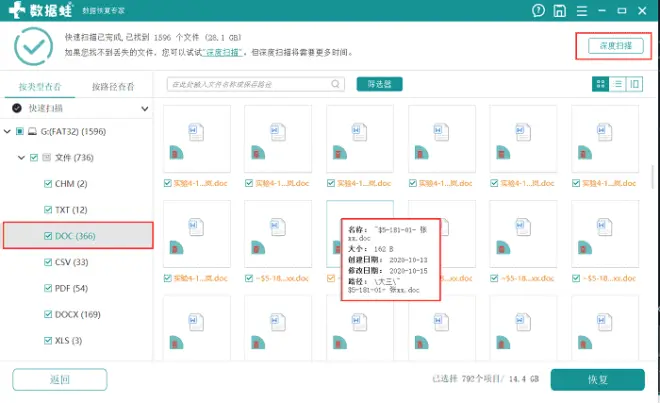Uncheck the CSV (33) checkbox

pos(48,262)
